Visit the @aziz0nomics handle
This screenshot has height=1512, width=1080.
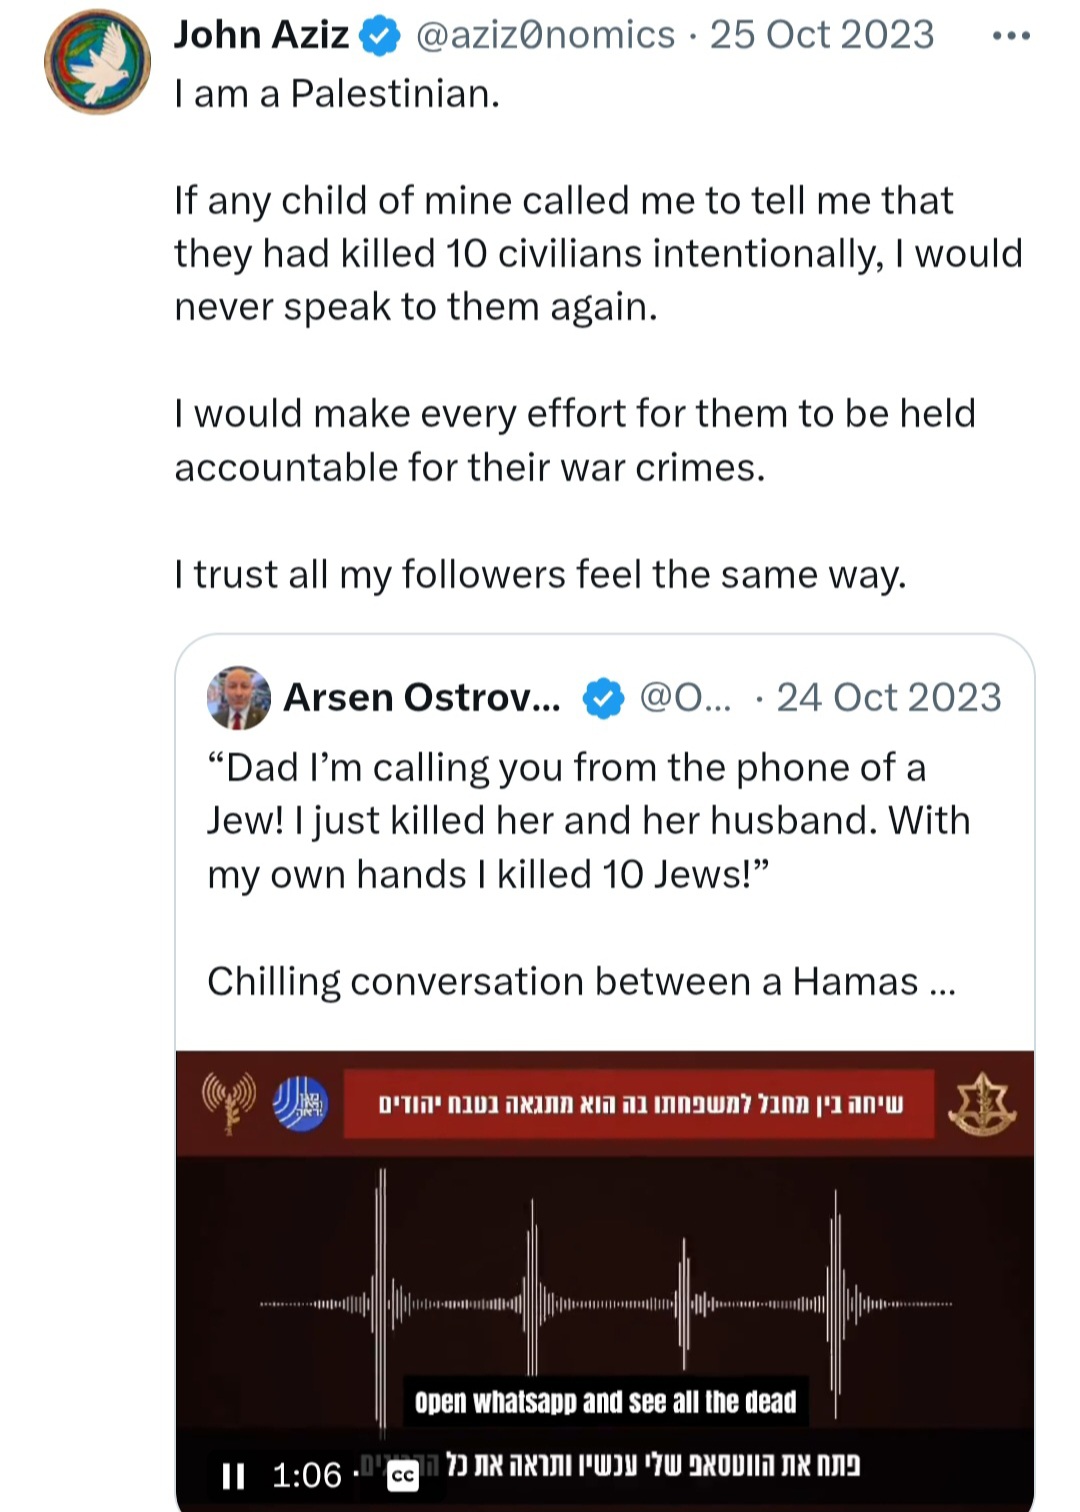545,35
